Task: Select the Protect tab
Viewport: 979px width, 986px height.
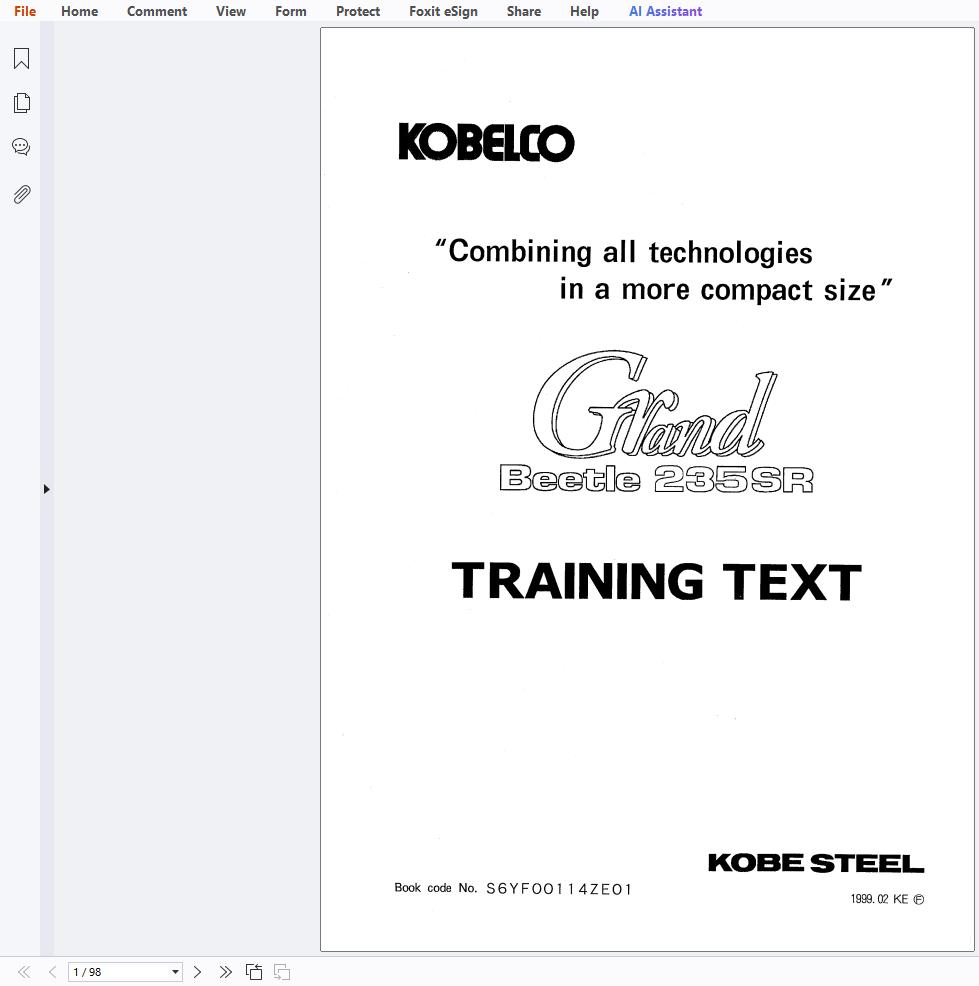Action: [358, 11]
